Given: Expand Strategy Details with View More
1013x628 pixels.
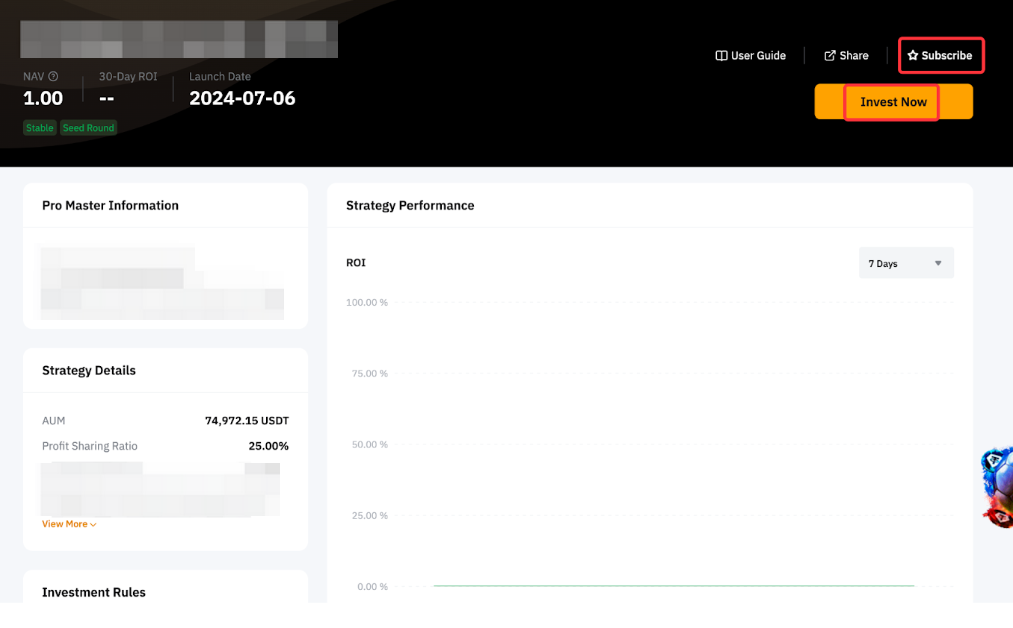Looking at the screenshot, I should 65,524.
